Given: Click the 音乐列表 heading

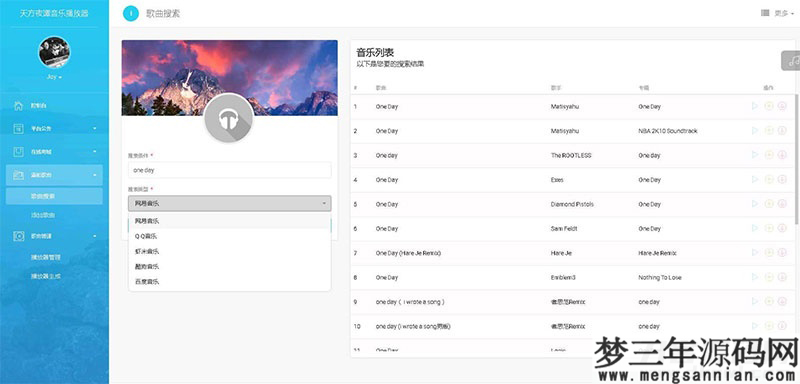Looking at the screenshot, I should point(375,53).
